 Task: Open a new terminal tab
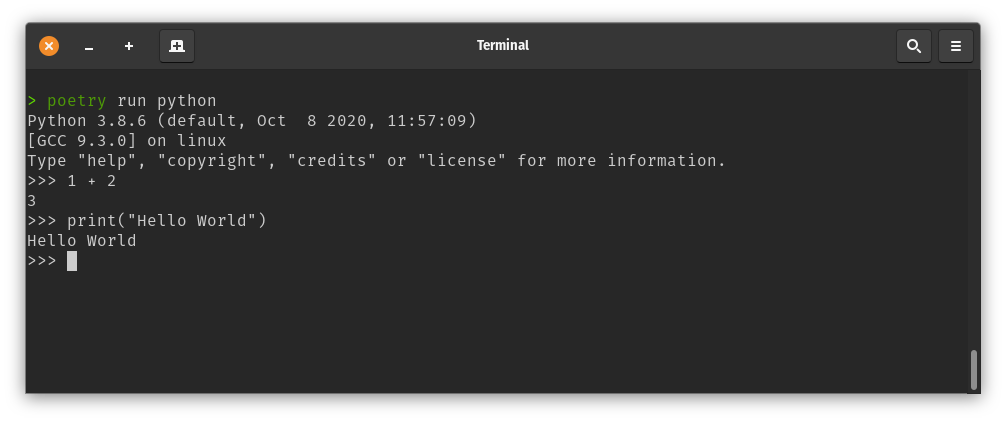click(177, 46)
